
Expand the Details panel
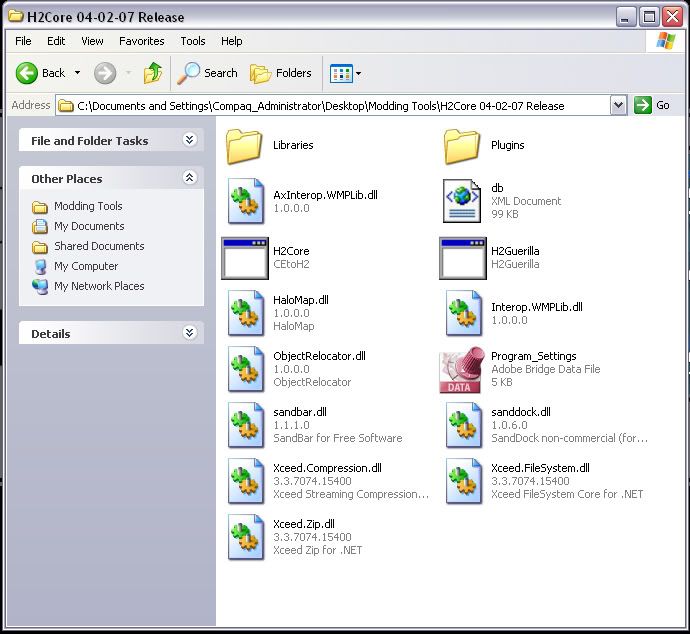[x=189, y=333]
